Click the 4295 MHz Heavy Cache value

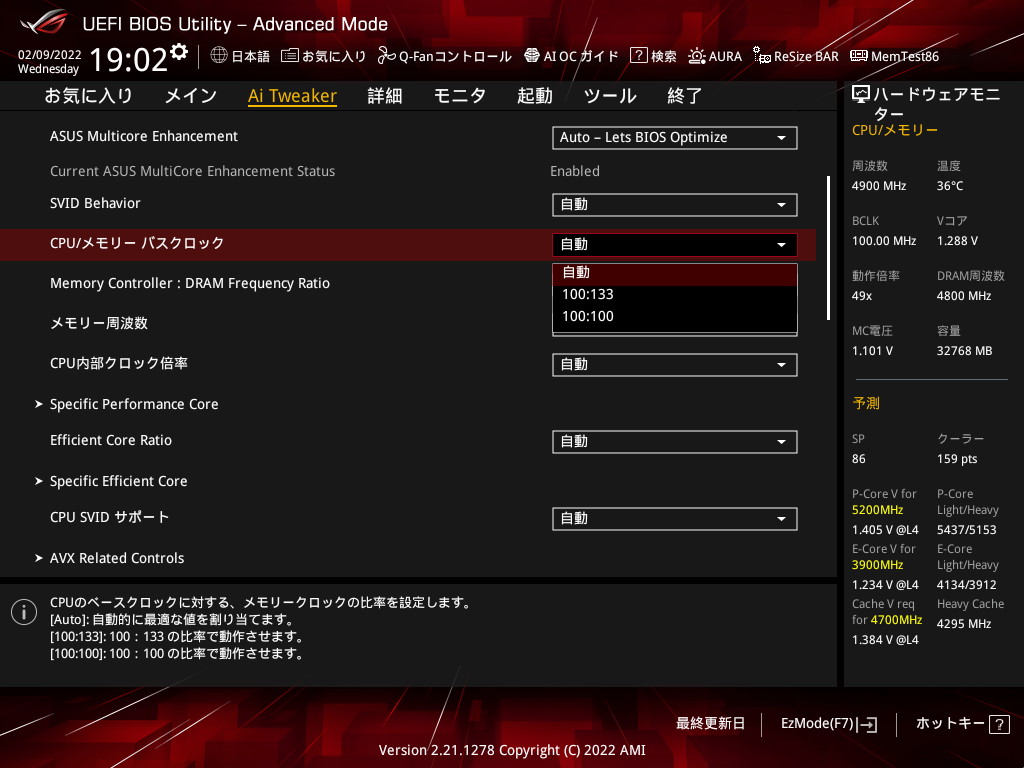coord(964,624)
